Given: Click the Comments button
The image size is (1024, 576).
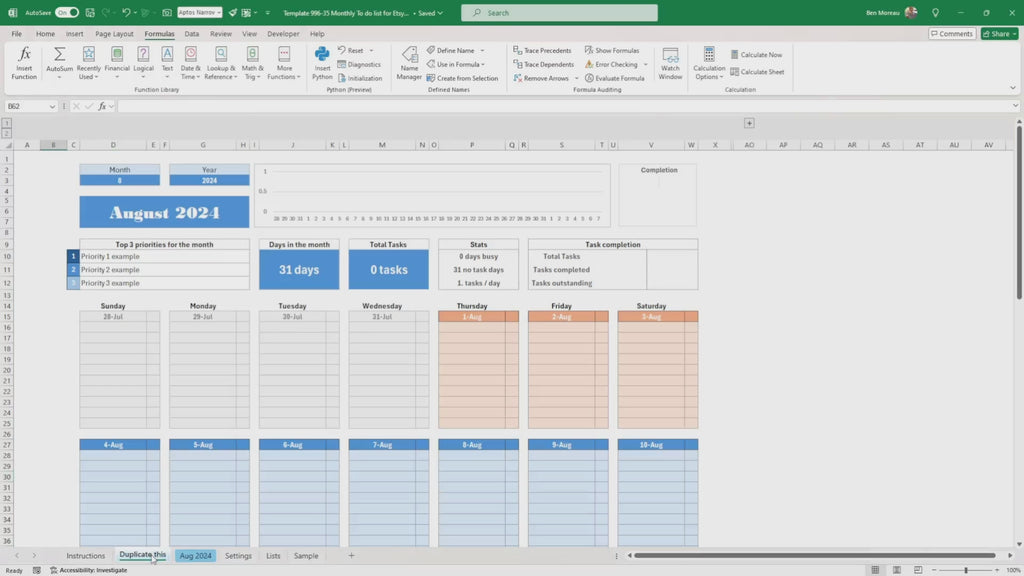Looking at the screenshot, I should [x=951, y=34].
